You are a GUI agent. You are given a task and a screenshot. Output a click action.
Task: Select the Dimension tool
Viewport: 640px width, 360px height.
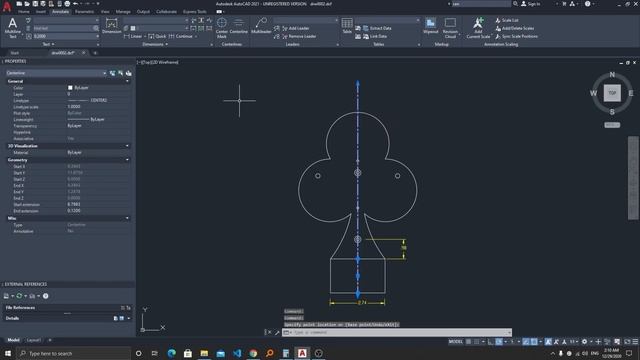[x=111, y=25]
